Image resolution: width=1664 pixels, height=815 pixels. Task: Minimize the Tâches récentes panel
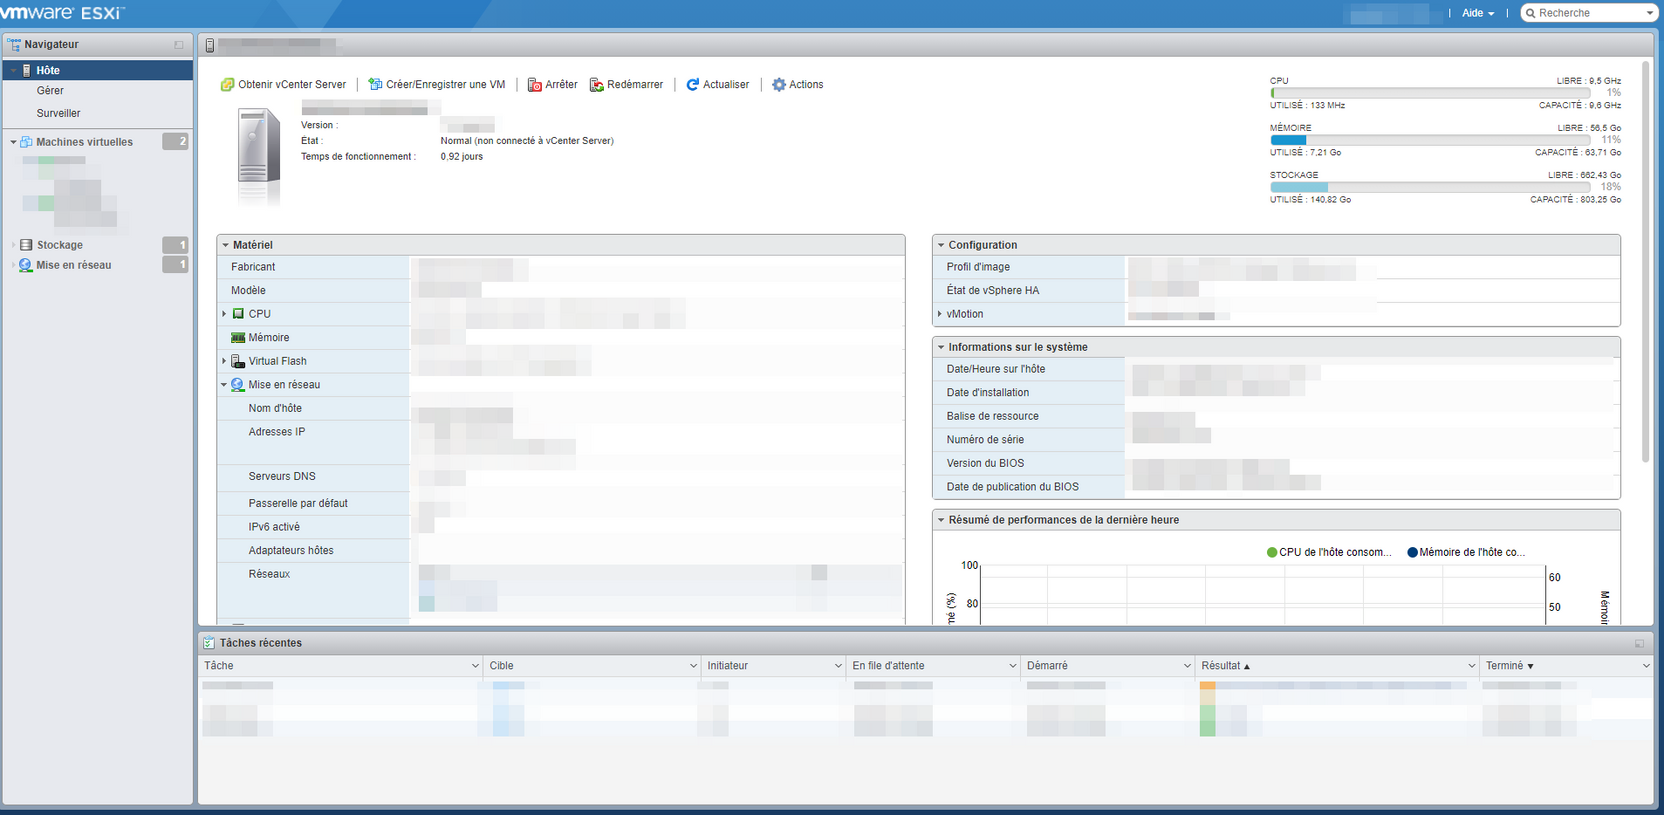tap(1639, 644)
